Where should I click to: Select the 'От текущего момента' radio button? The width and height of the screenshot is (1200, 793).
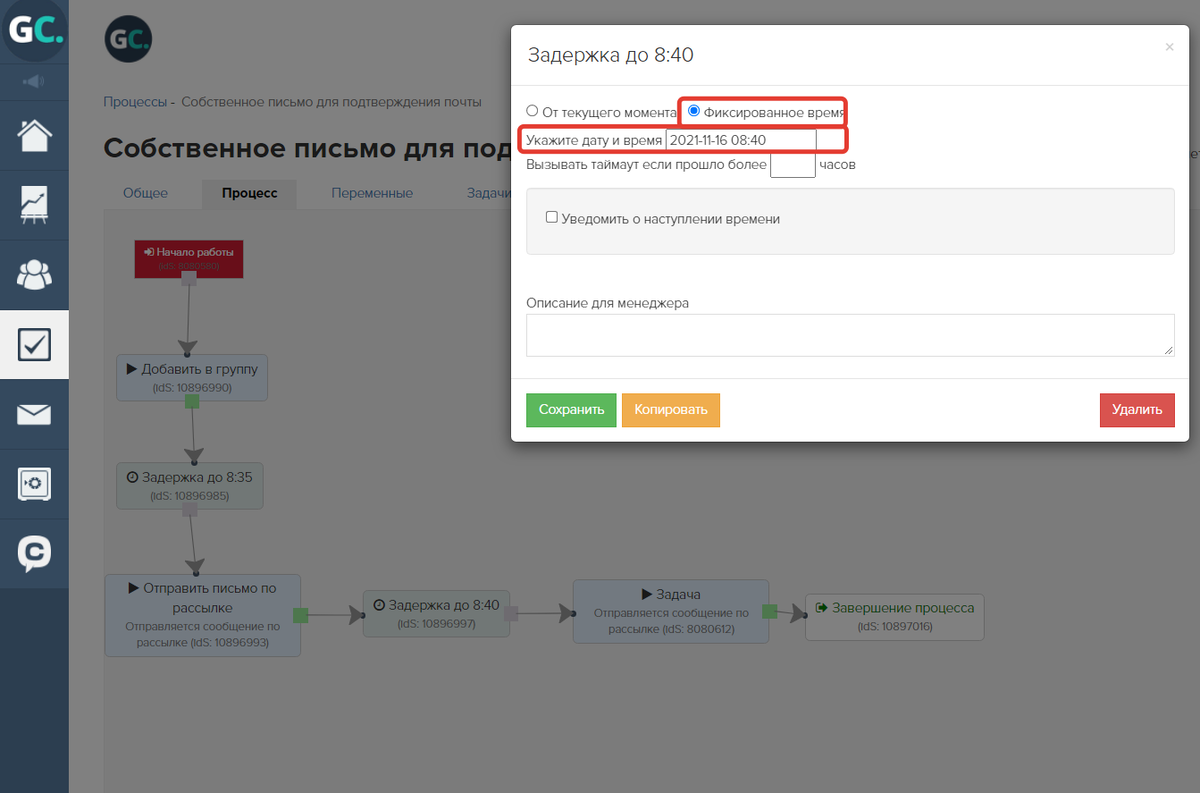(533, 111)
